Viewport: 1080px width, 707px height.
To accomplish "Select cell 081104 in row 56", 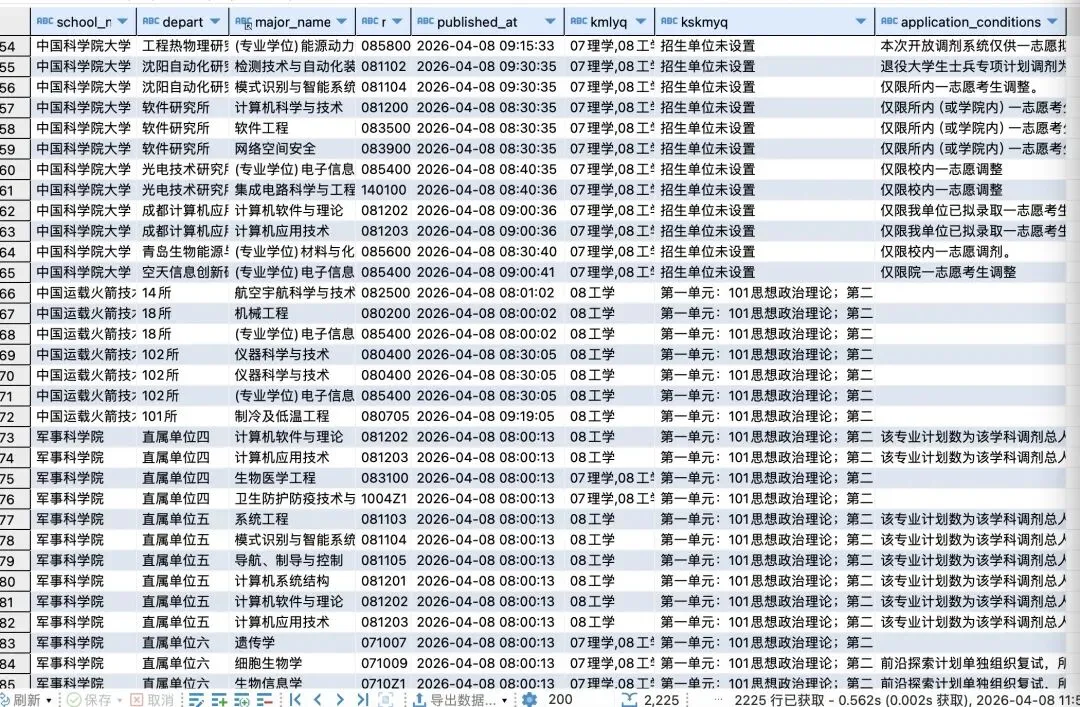I will pyautogui.click(x=384, y=87).
